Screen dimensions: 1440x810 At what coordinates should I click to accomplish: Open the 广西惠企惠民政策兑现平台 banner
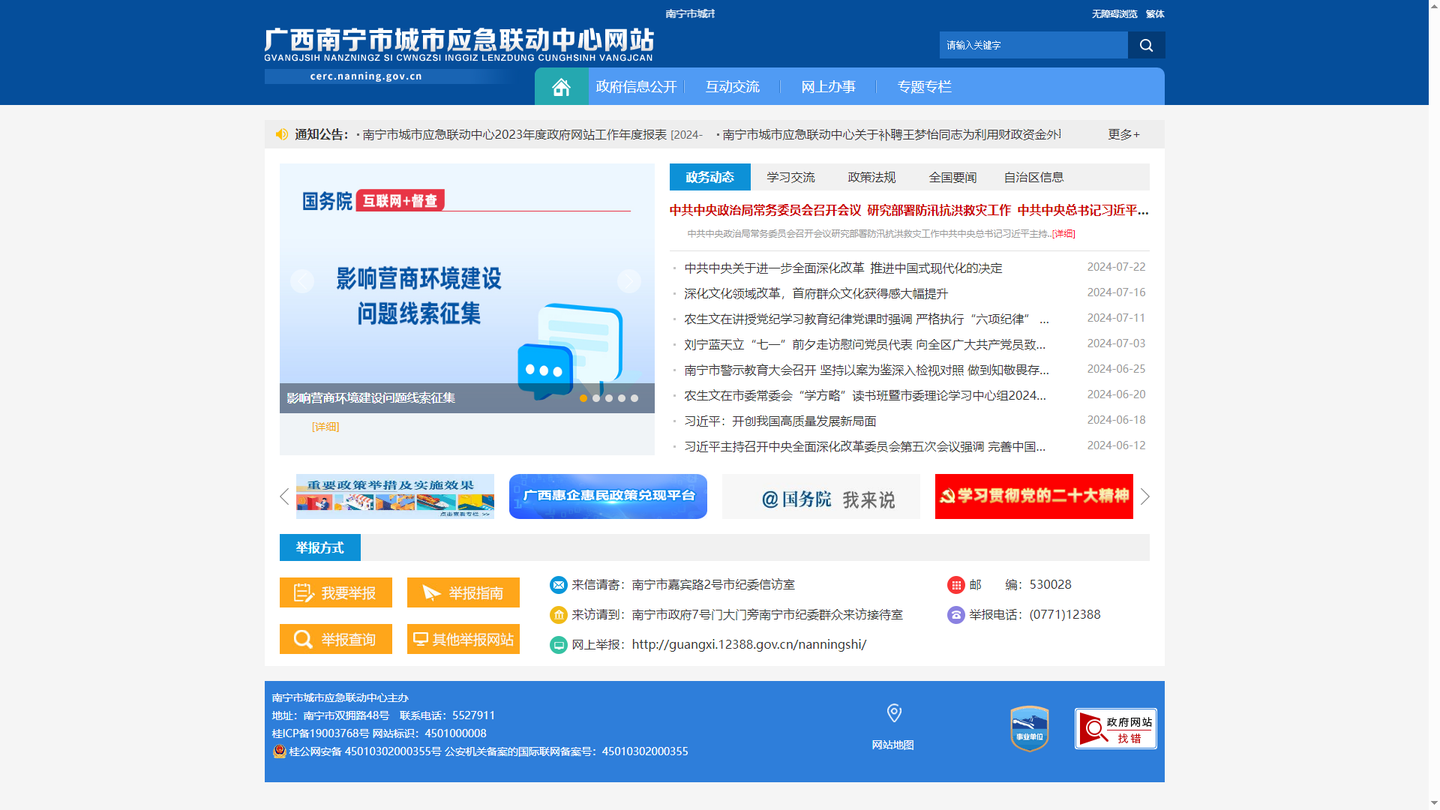tap(608, 496)
